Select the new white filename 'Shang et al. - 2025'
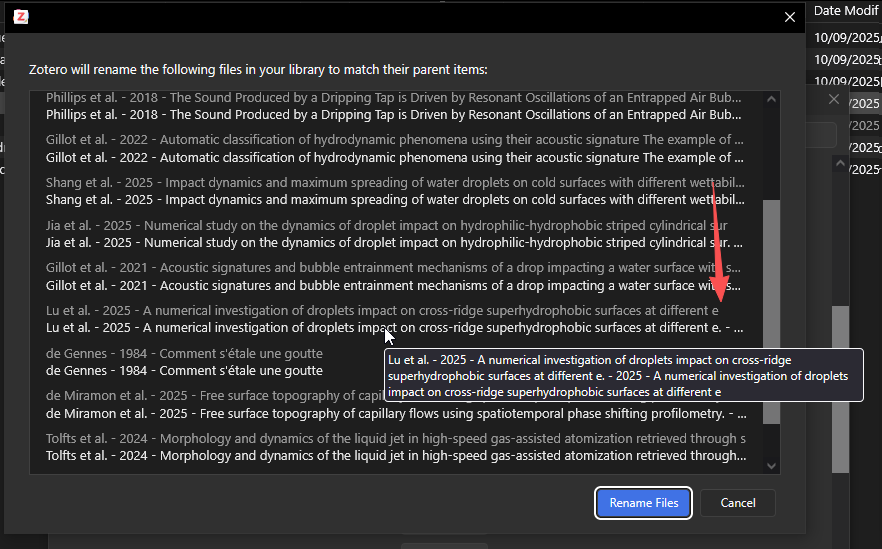This screenshot has height=549, width=882. pos(395,200)
